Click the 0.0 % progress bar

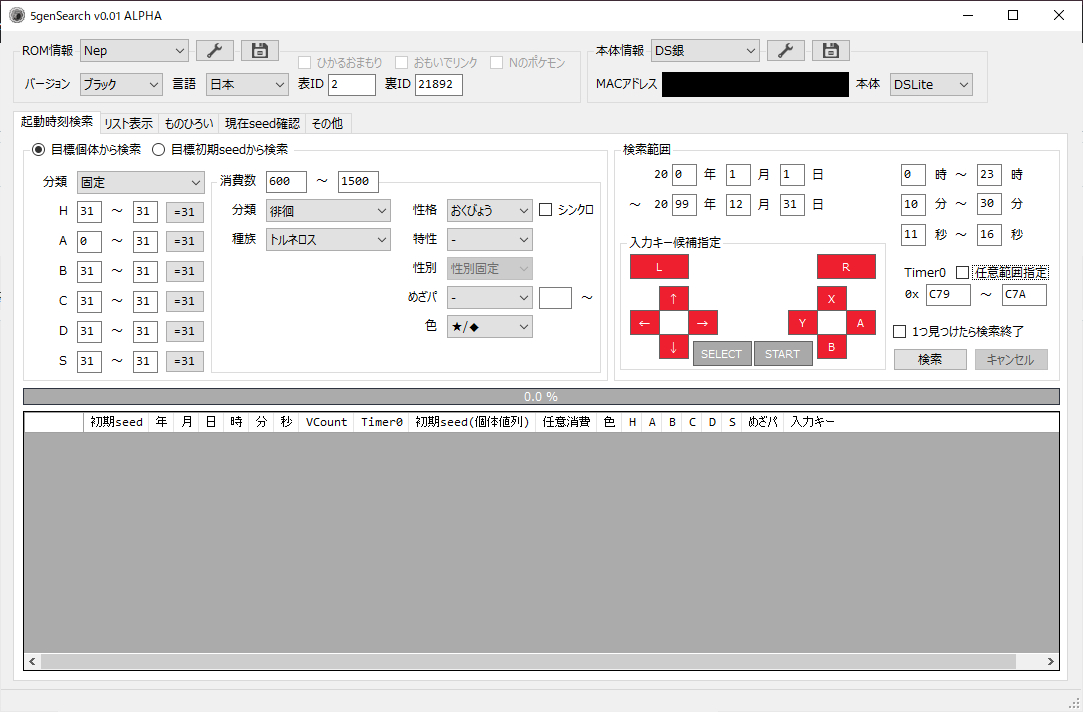click(x=541, y=396)
